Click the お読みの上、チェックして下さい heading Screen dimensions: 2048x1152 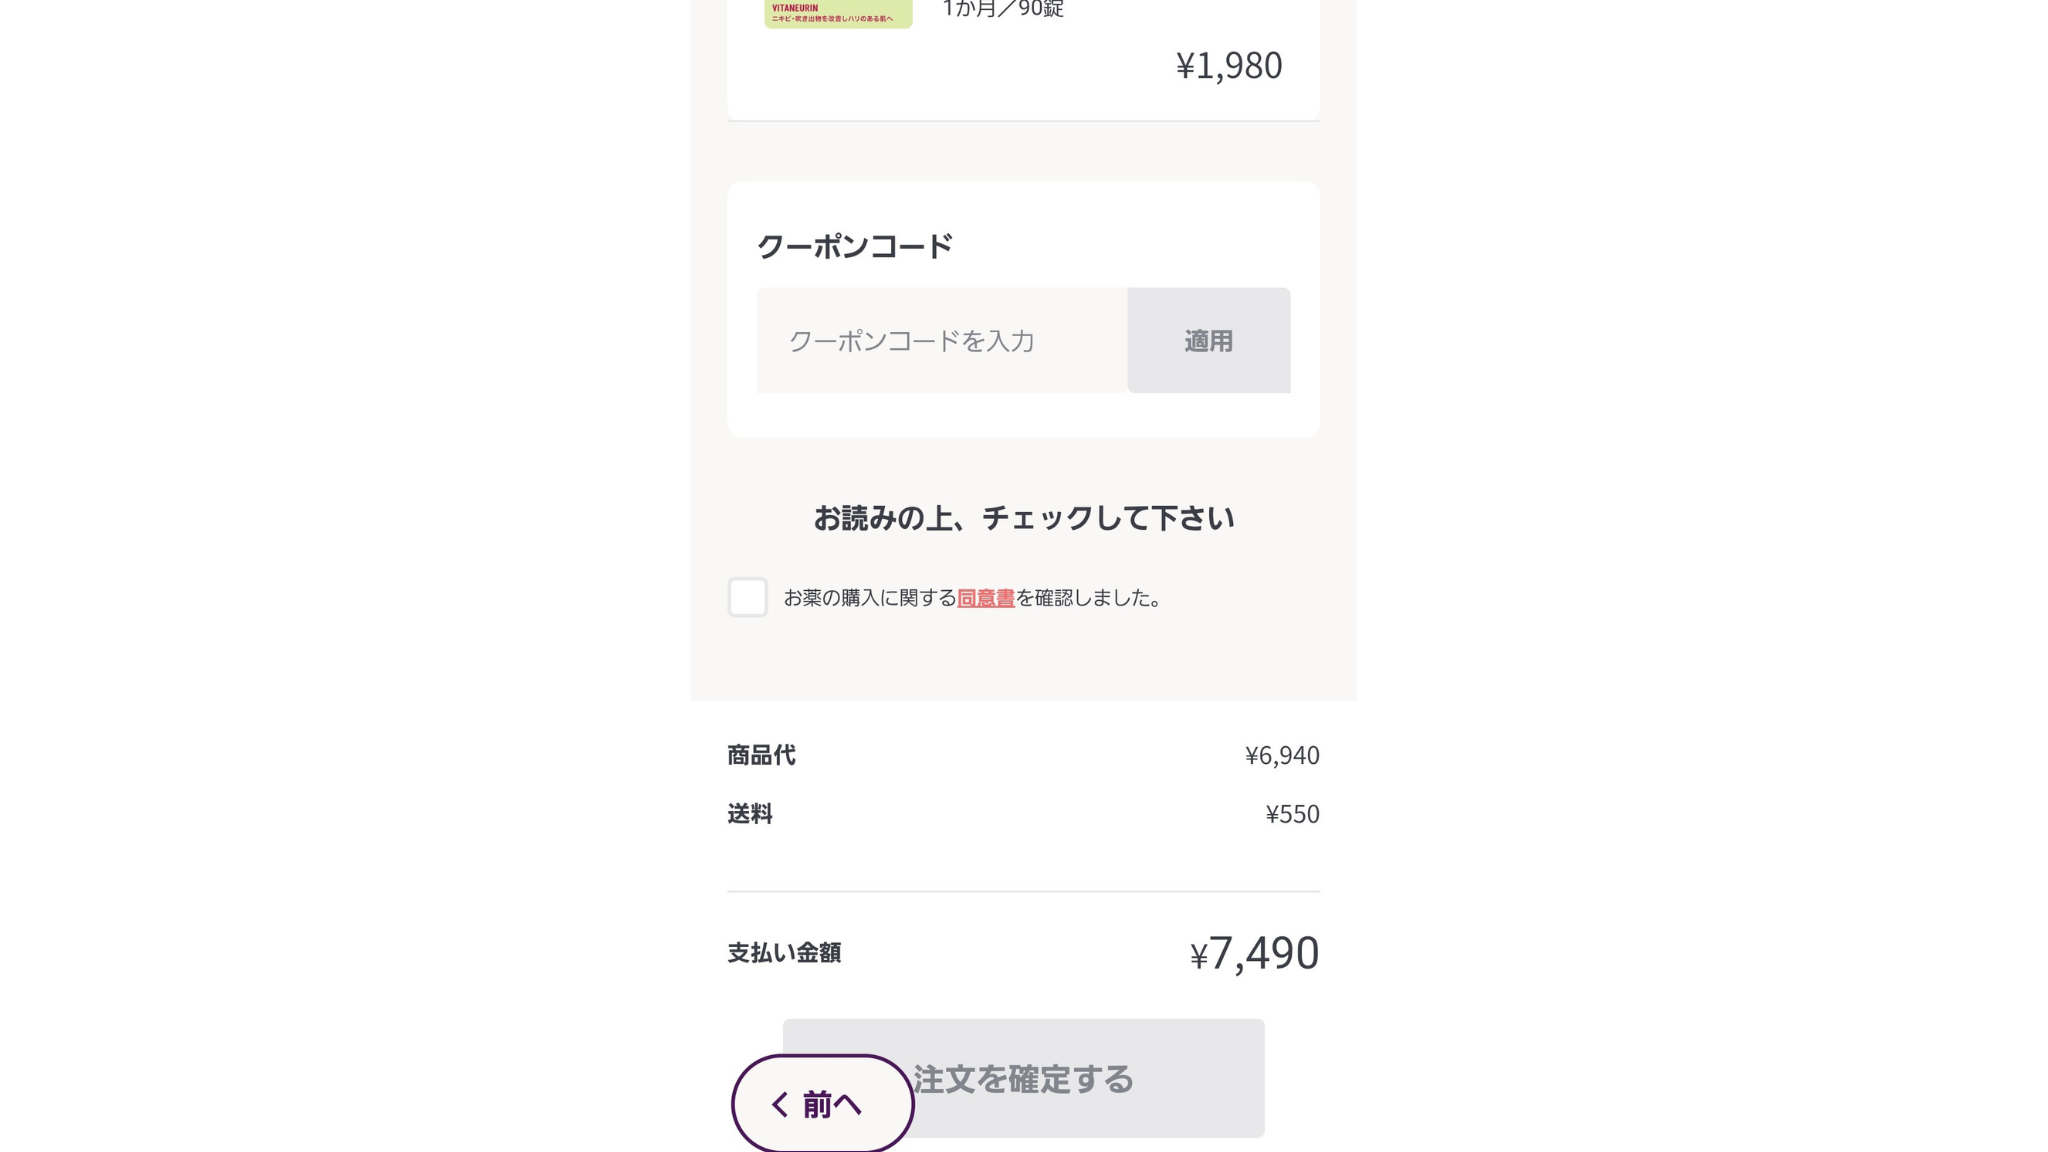tap(1023, 518)
